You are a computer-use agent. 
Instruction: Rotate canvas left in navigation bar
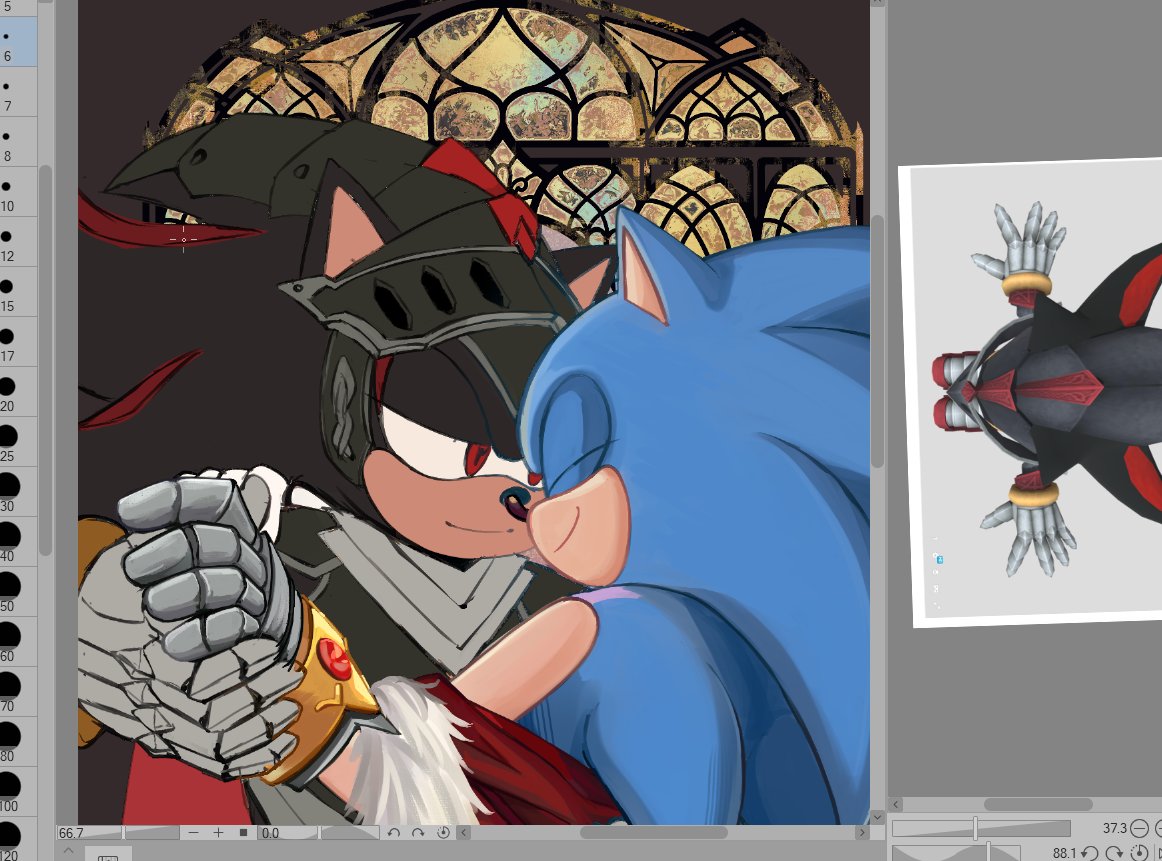click(x=394, y=833)
